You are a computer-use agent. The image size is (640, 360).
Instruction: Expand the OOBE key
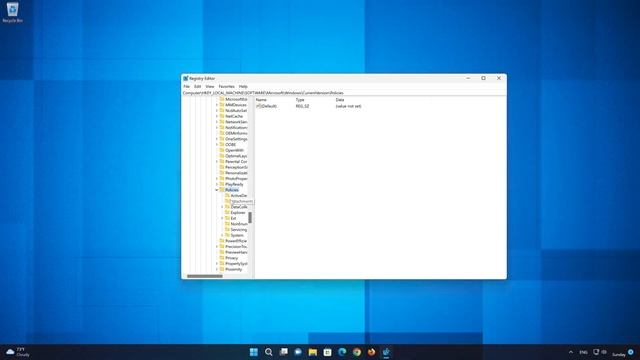click(x=217, y=144)
